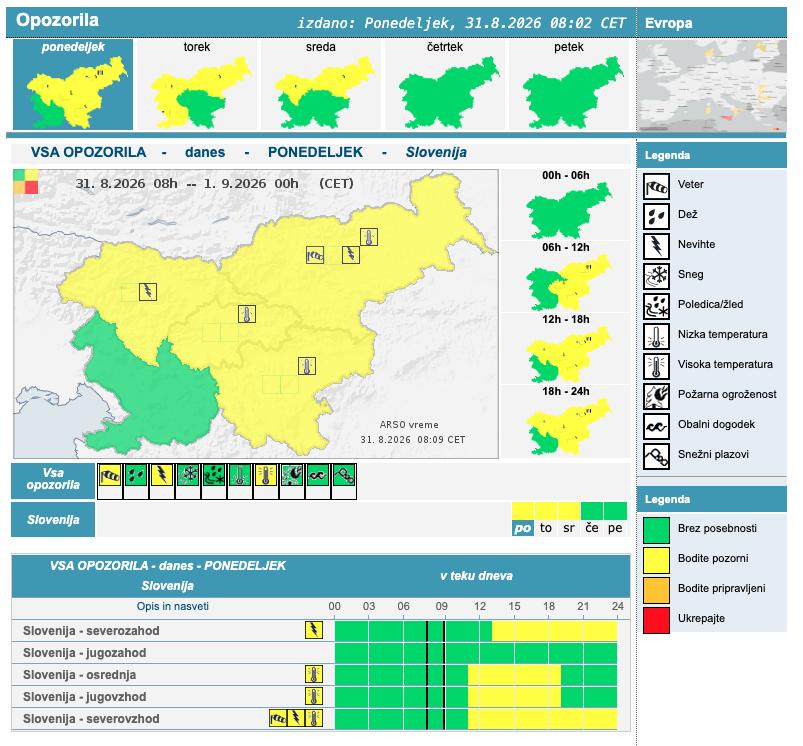
Task: Select the coastal event icon in Vsa opozorila row
Action: pos(318,475)
